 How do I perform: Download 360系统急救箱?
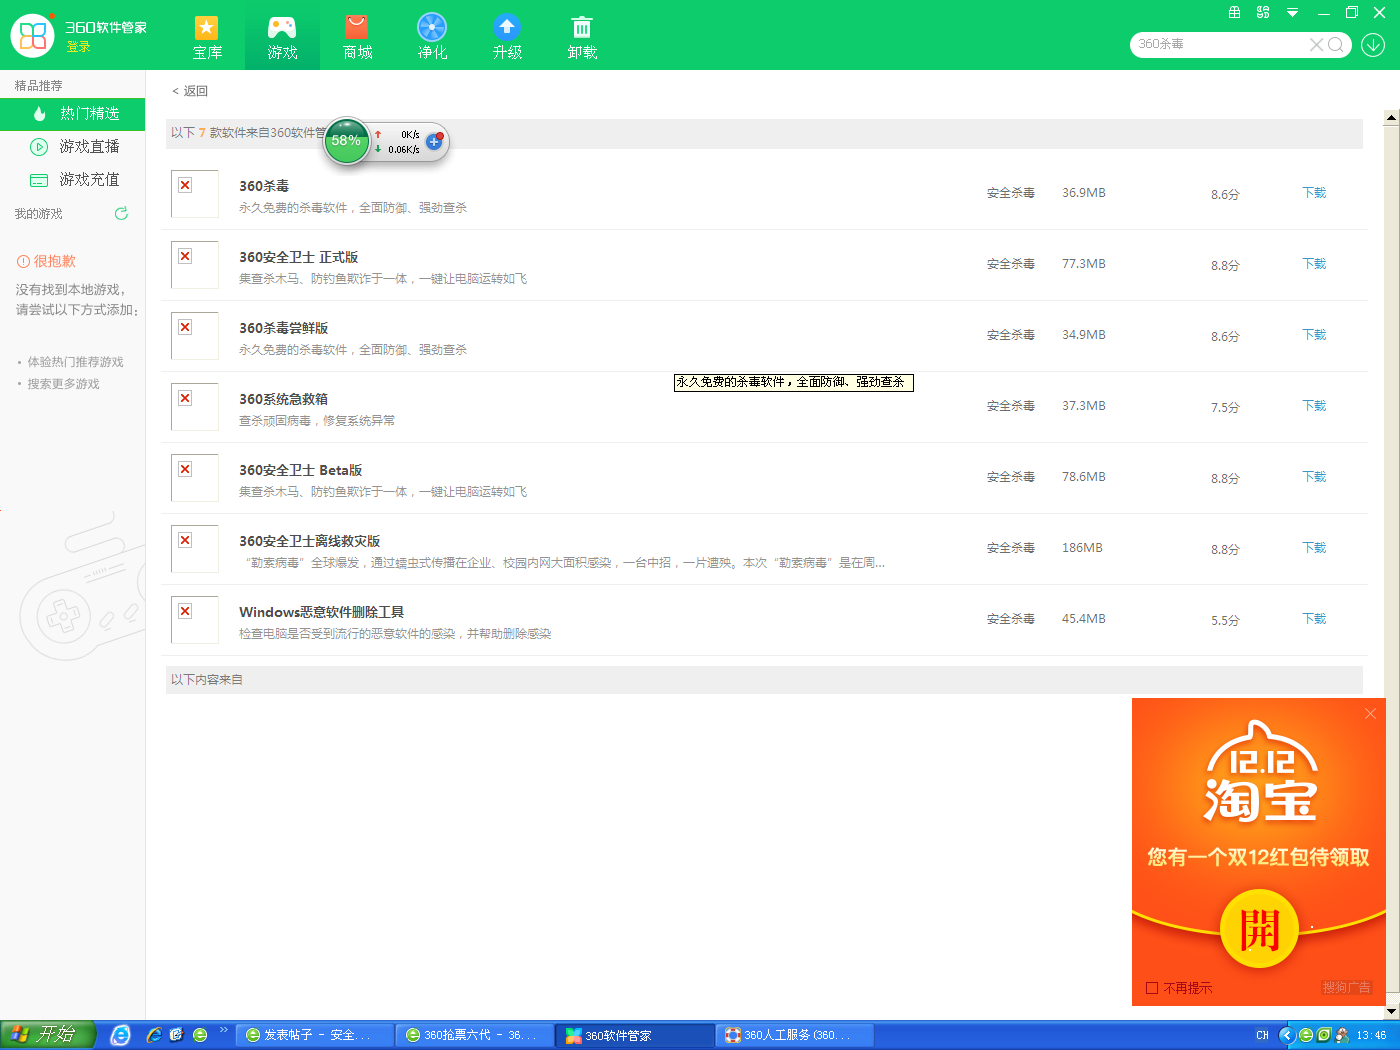click(1314, 406)
